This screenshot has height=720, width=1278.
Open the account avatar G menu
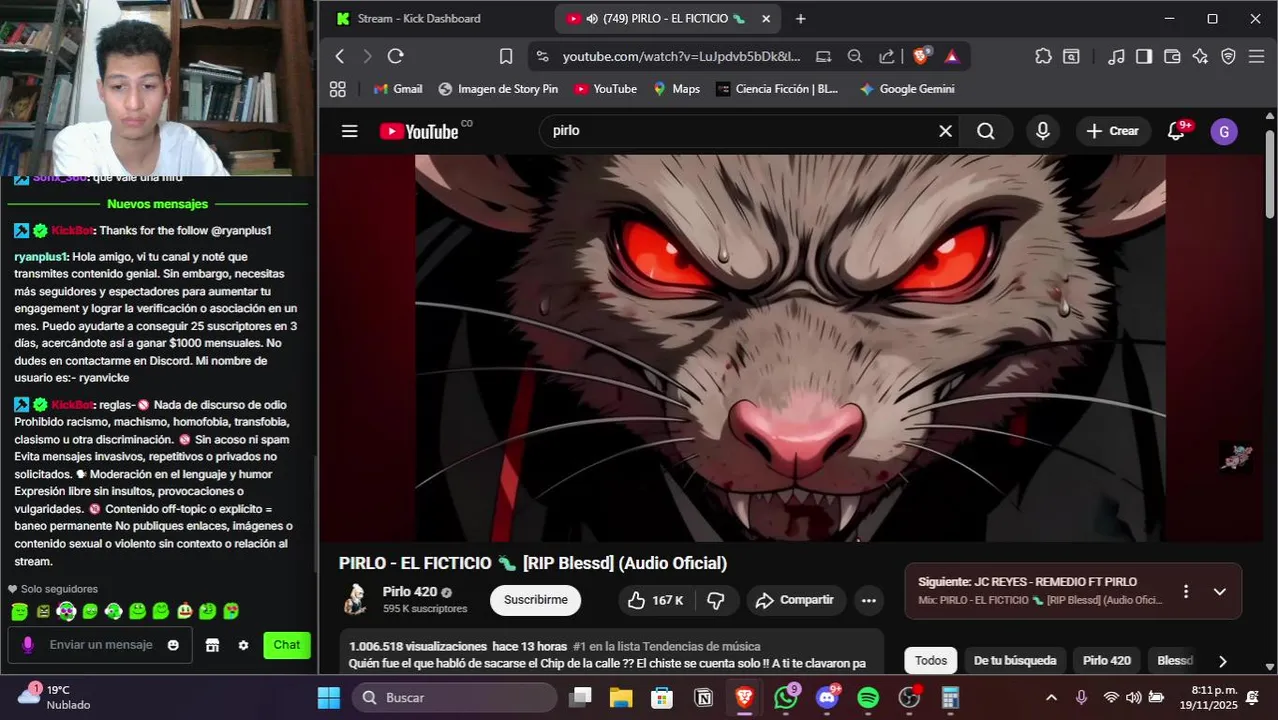[x=1224, y=131]
